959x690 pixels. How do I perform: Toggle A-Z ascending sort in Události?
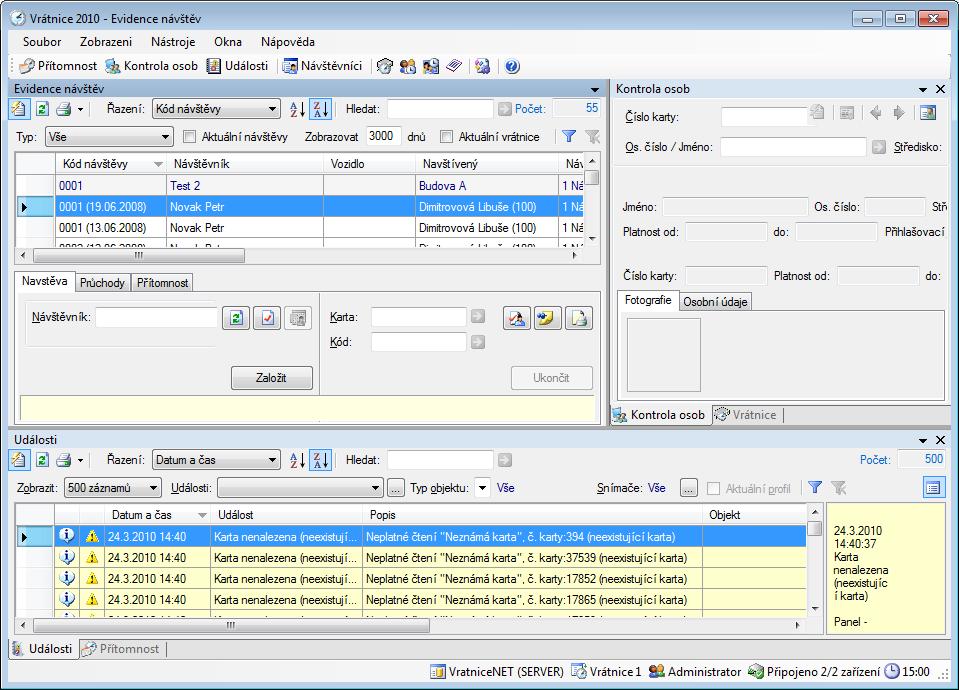[x=297, y=460]
